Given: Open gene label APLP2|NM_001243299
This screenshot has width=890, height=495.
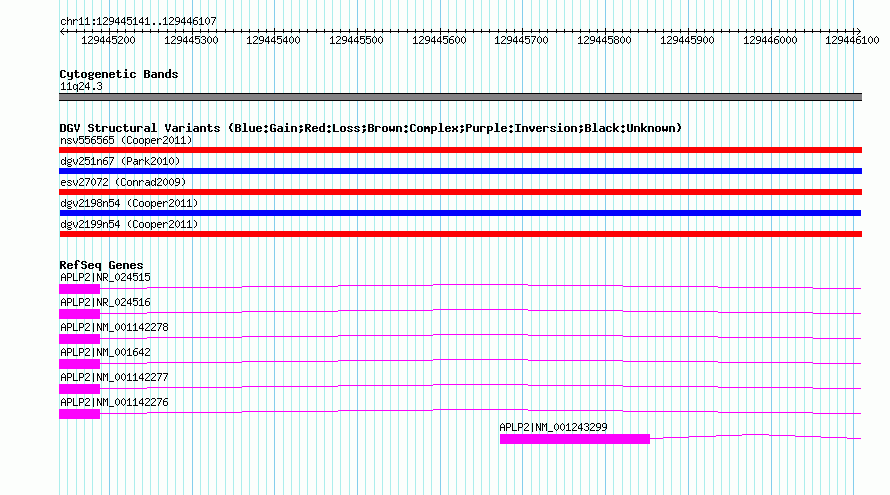Looking at the screenshot, I should click(x=553, y=427).
